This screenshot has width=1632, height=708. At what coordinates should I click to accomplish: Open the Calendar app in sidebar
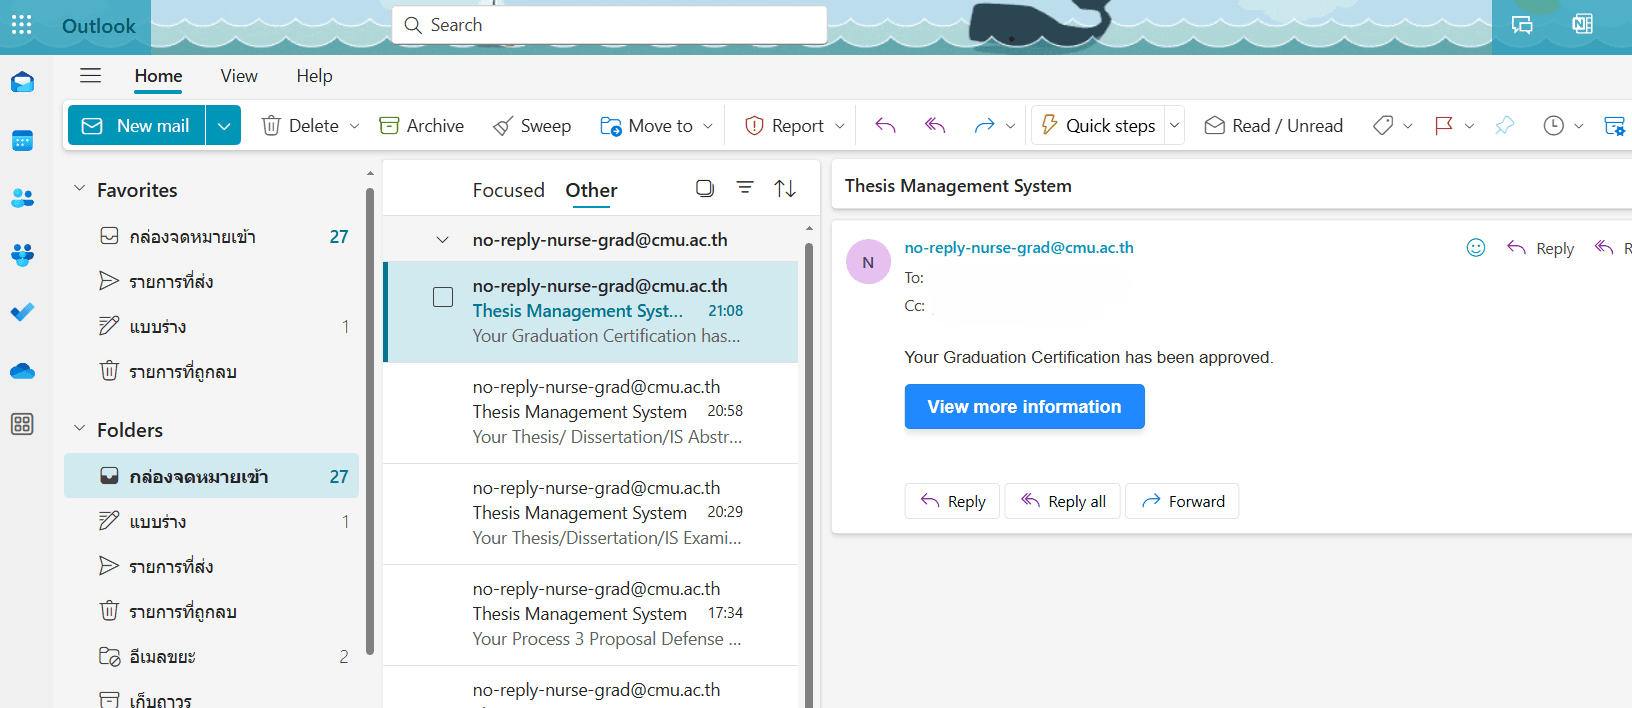point(22,141)
